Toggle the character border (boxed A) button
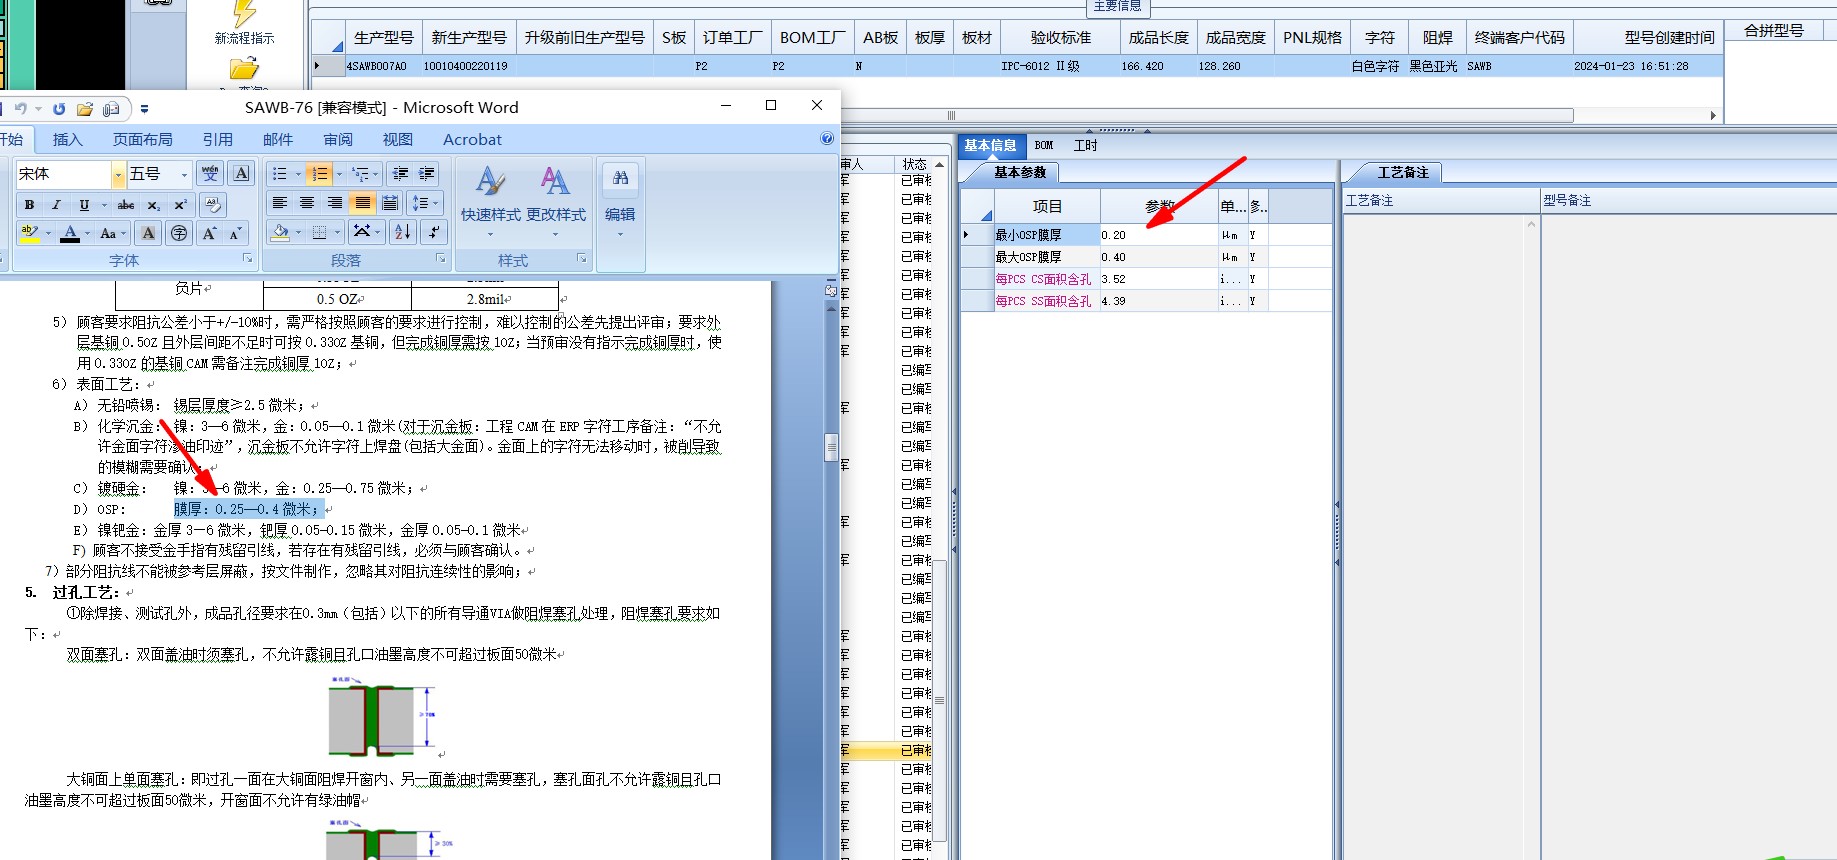 pos(242,174)
